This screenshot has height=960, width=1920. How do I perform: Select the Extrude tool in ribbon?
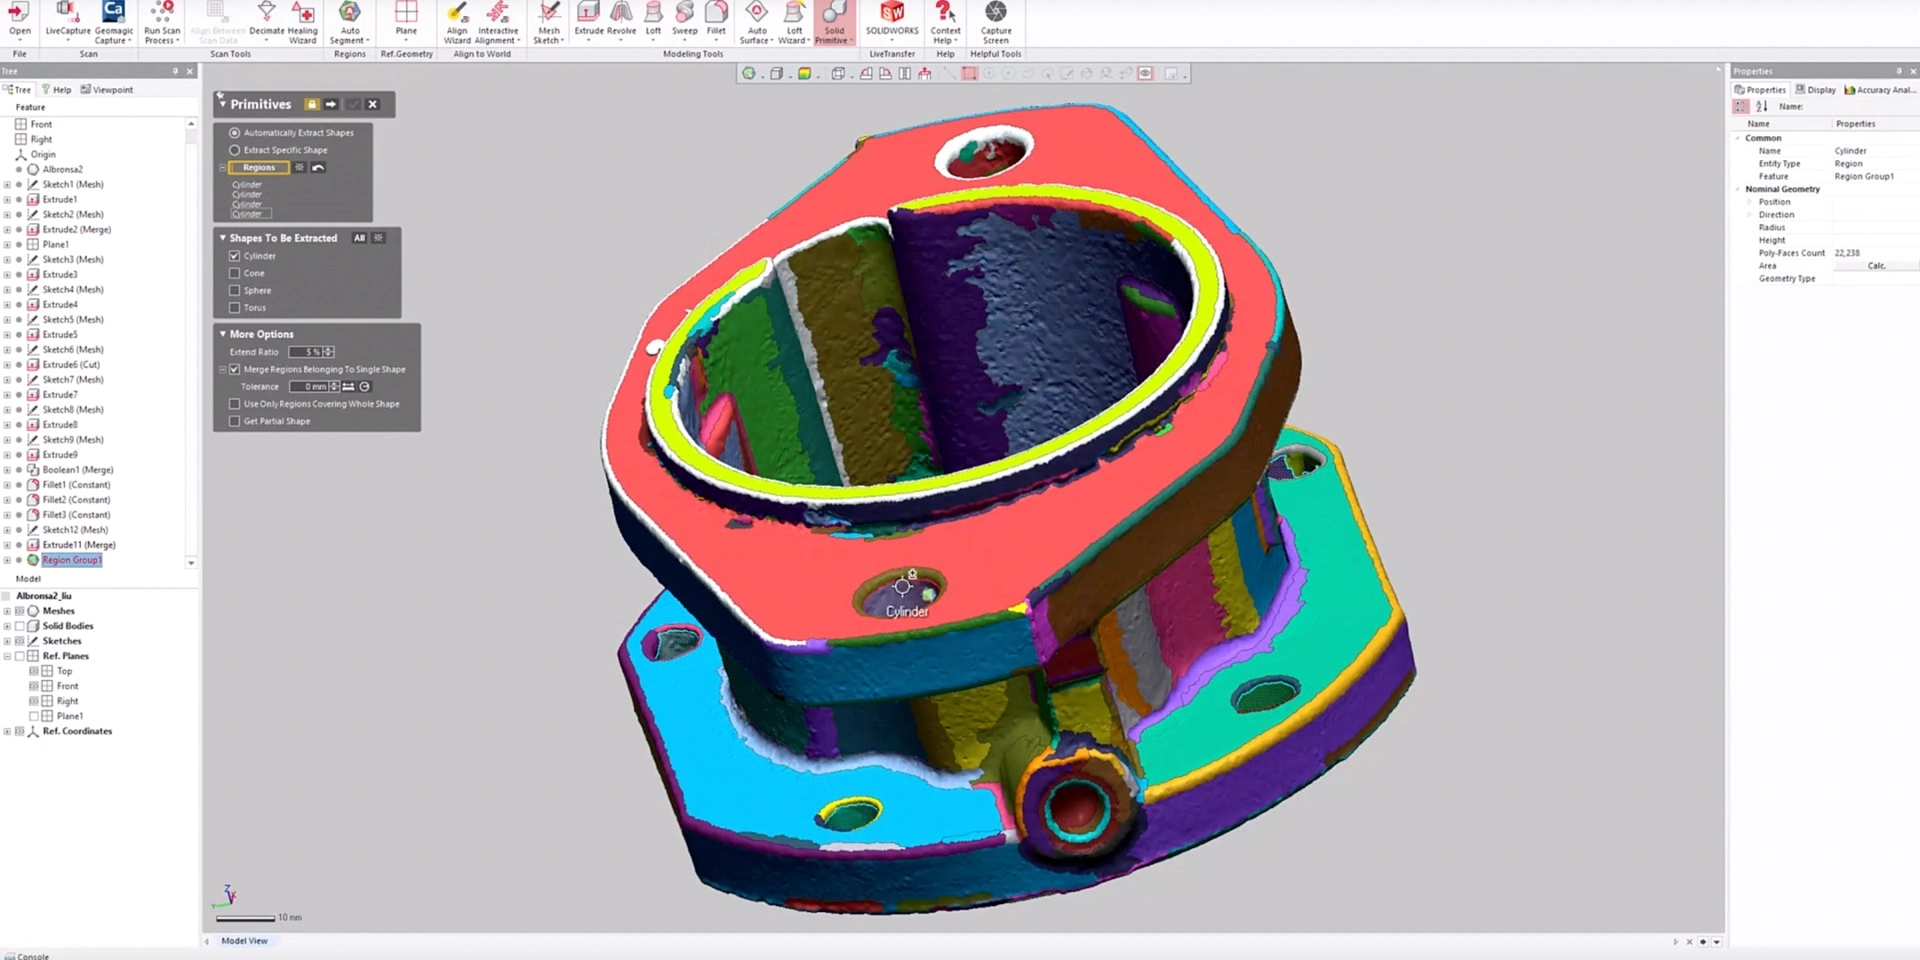point(589,20)
